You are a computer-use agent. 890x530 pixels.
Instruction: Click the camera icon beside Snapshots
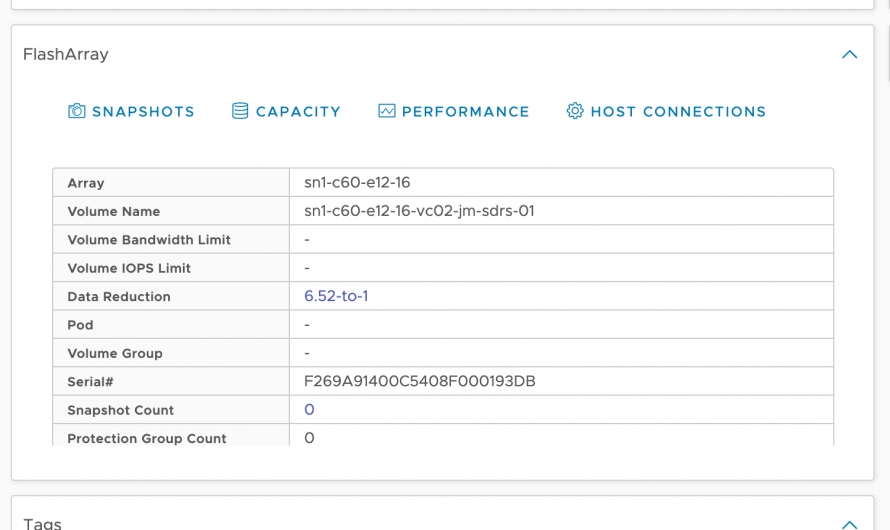pyautogui.click(x=77, y=111)
